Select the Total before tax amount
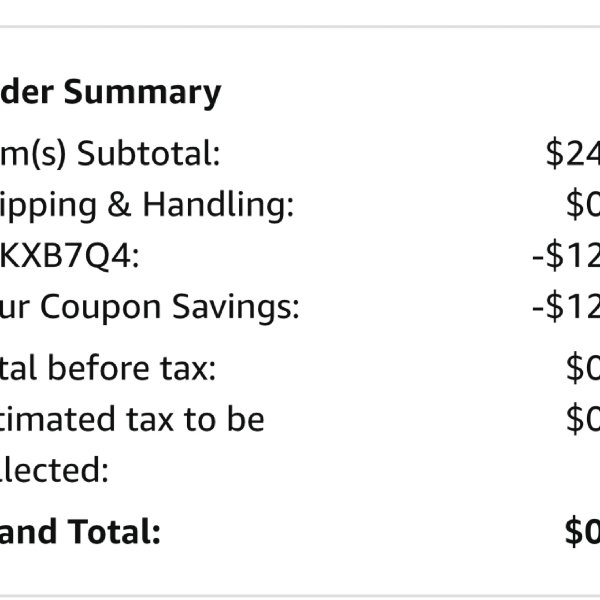This screenshot has width=600, height=600. 583,368
